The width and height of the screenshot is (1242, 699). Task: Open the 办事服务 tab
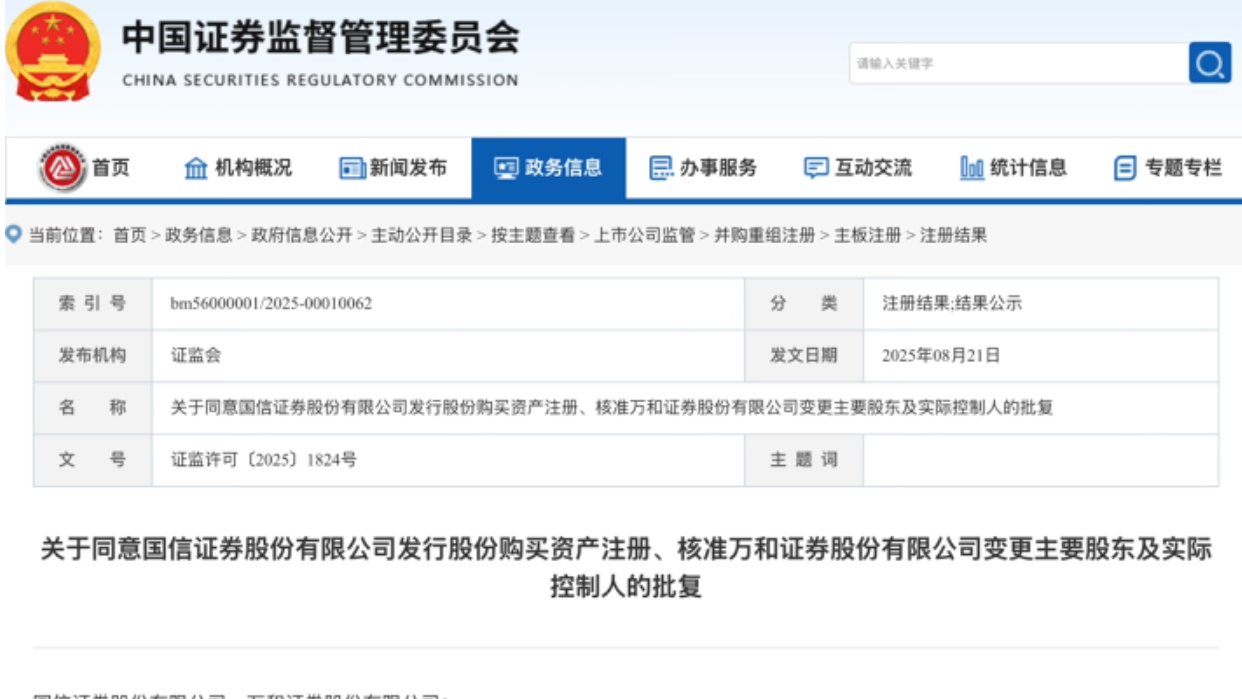pos(703,169)
